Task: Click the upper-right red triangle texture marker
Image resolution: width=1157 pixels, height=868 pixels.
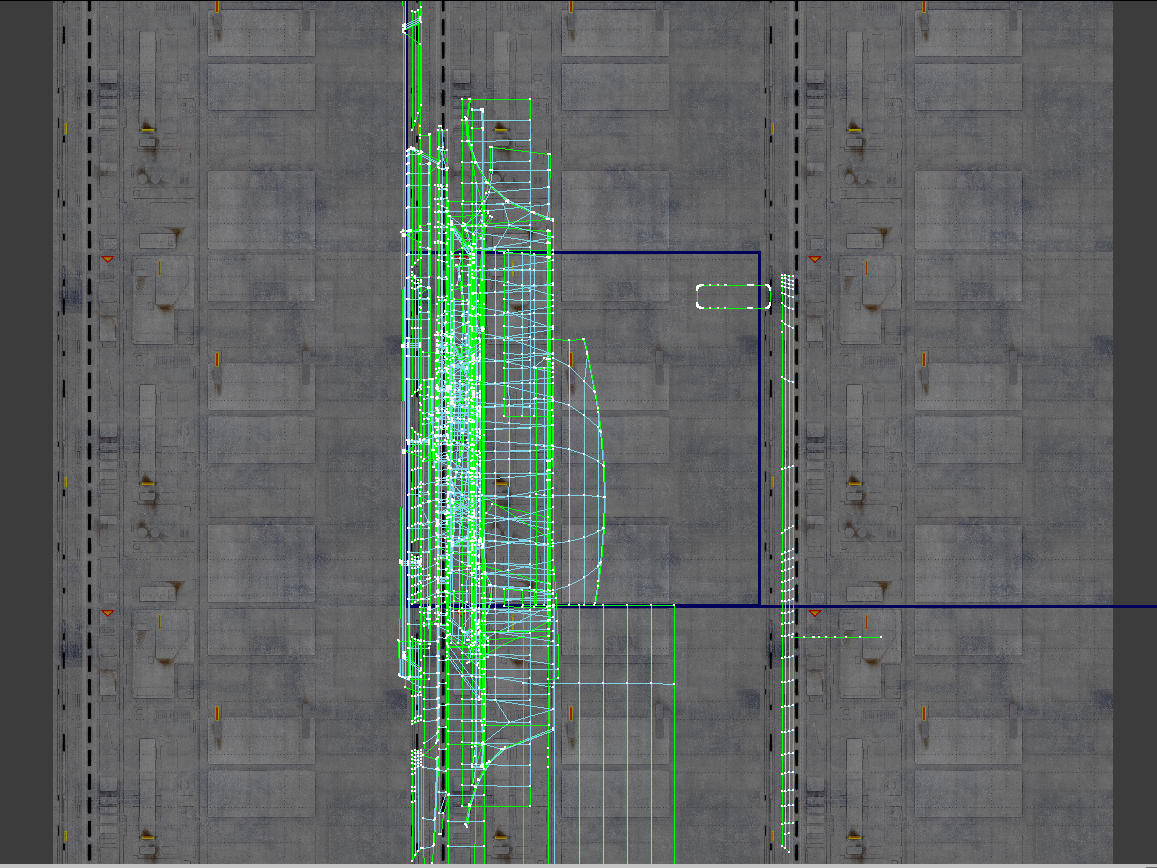Action: (x=815, y=259)
